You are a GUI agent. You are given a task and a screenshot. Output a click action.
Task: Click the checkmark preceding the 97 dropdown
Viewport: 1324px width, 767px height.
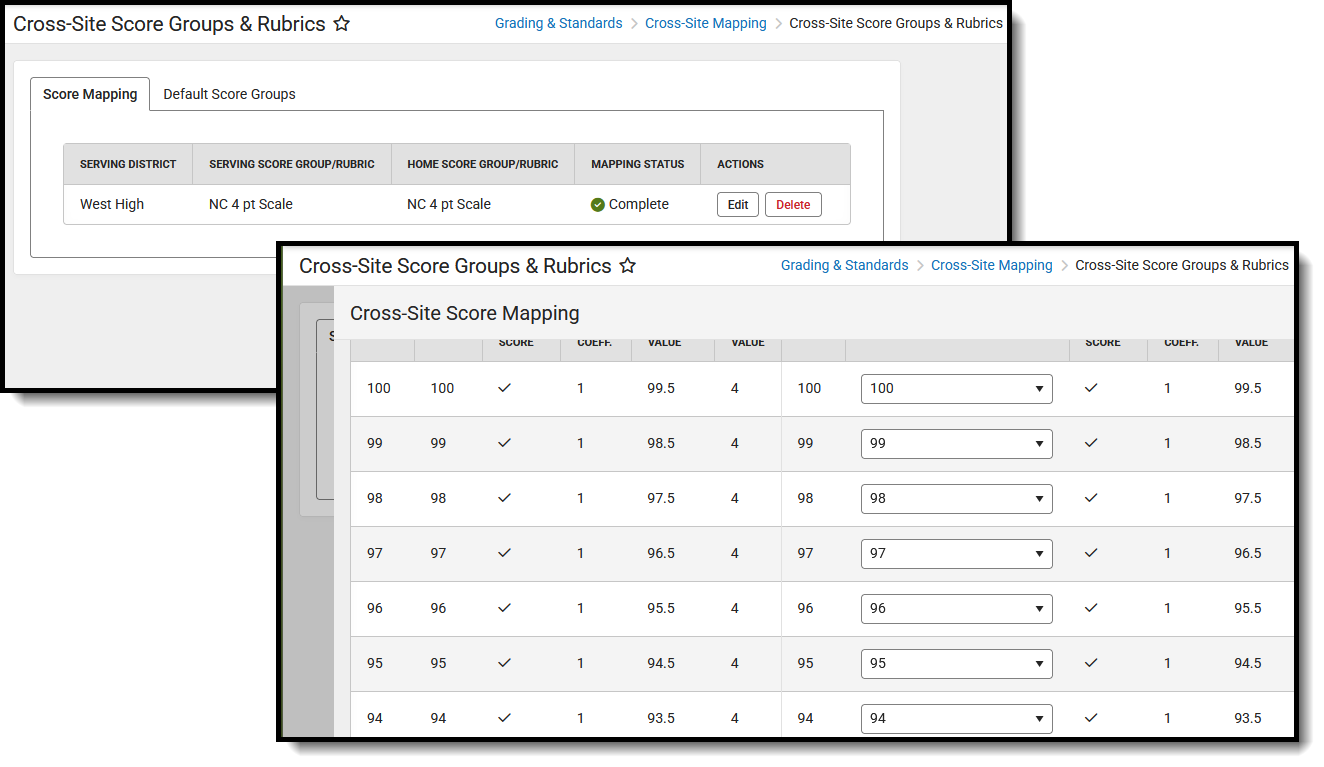pyautogui.click(x=504, y=553)
